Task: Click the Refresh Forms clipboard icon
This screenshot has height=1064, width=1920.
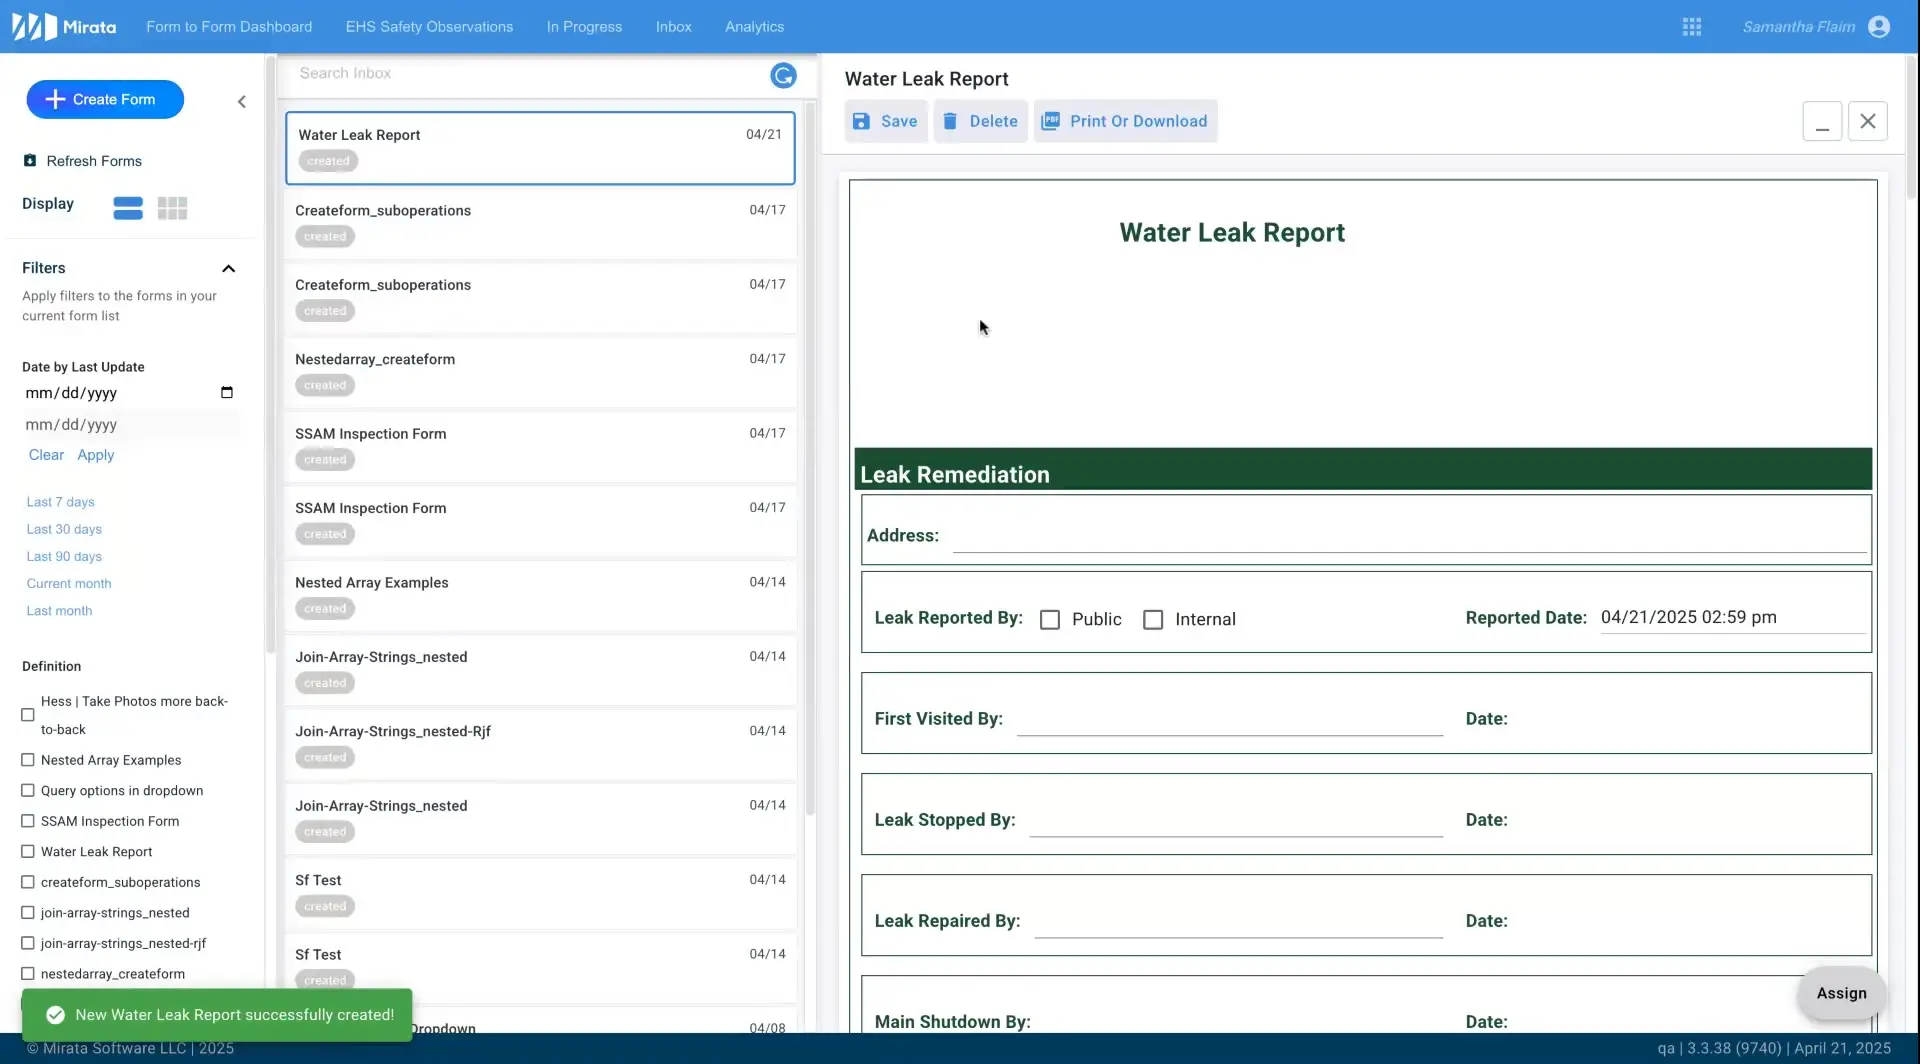Action: (29, 160)
